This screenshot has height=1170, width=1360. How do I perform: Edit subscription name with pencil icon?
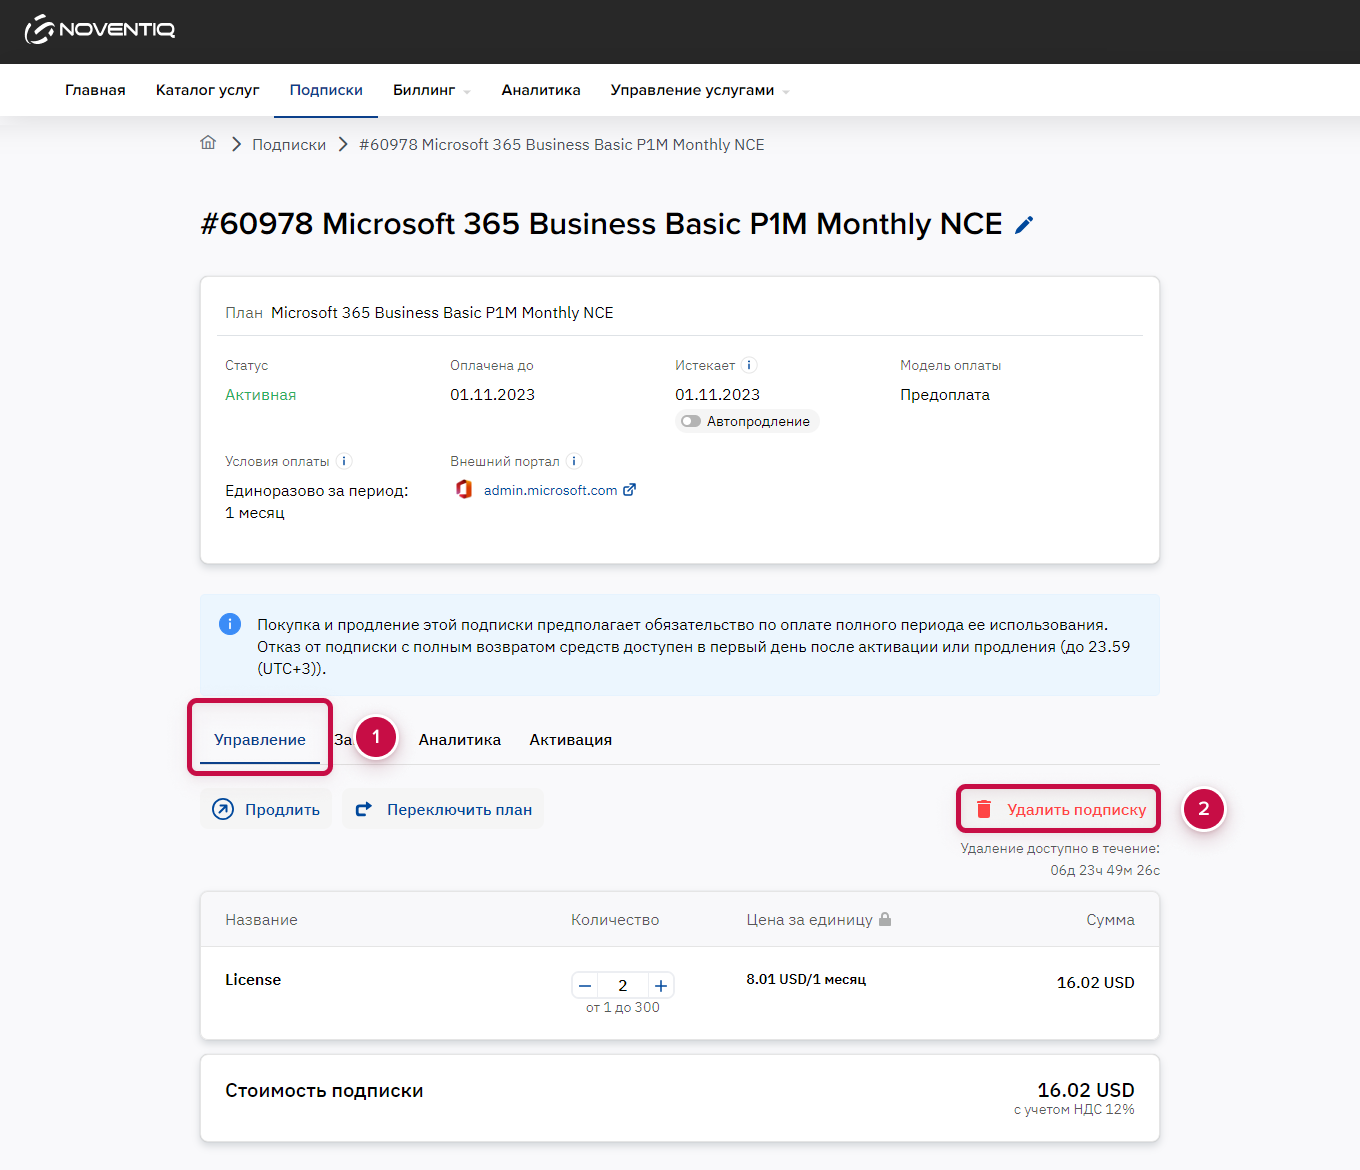[1024, 225]
